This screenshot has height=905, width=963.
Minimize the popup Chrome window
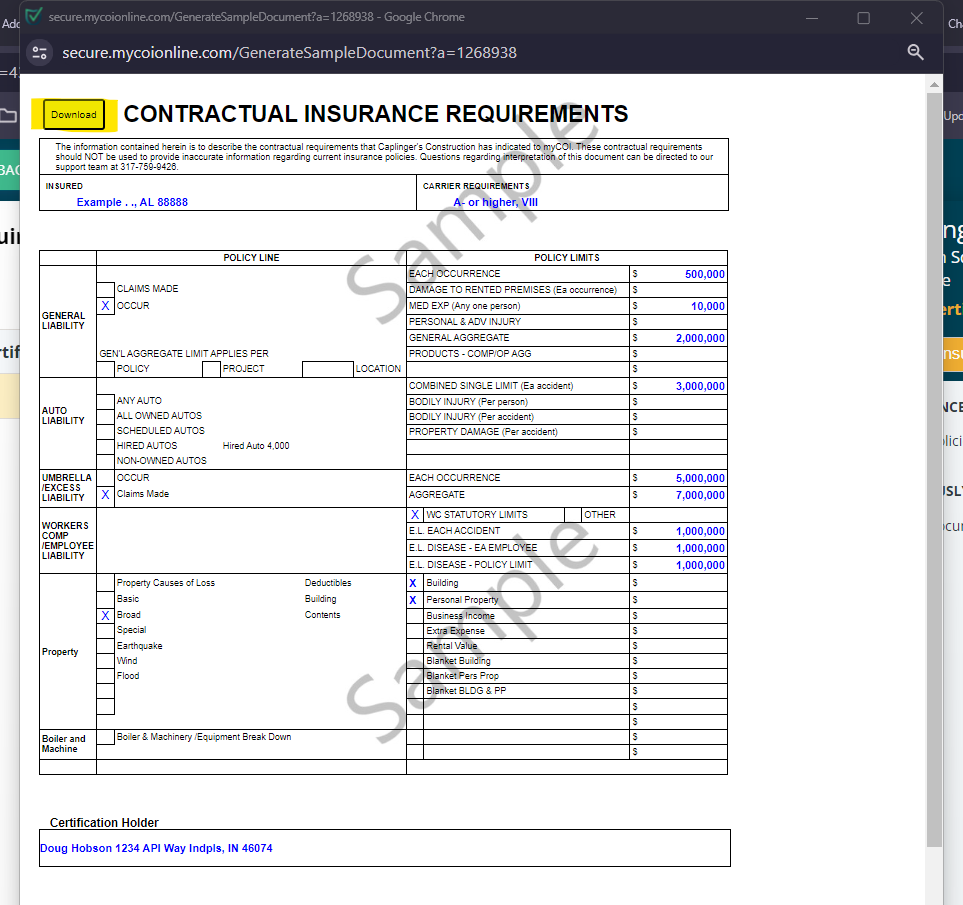[810, 18]
